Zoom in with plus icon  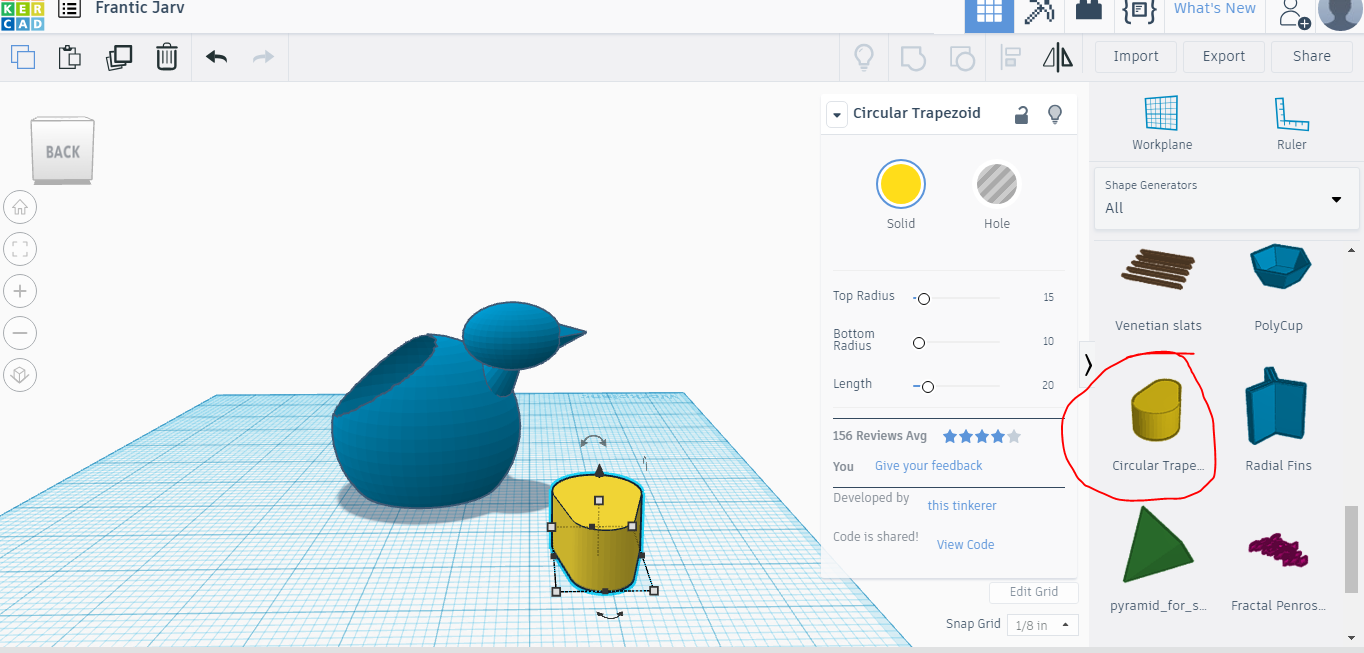click(x=21, y=291)
